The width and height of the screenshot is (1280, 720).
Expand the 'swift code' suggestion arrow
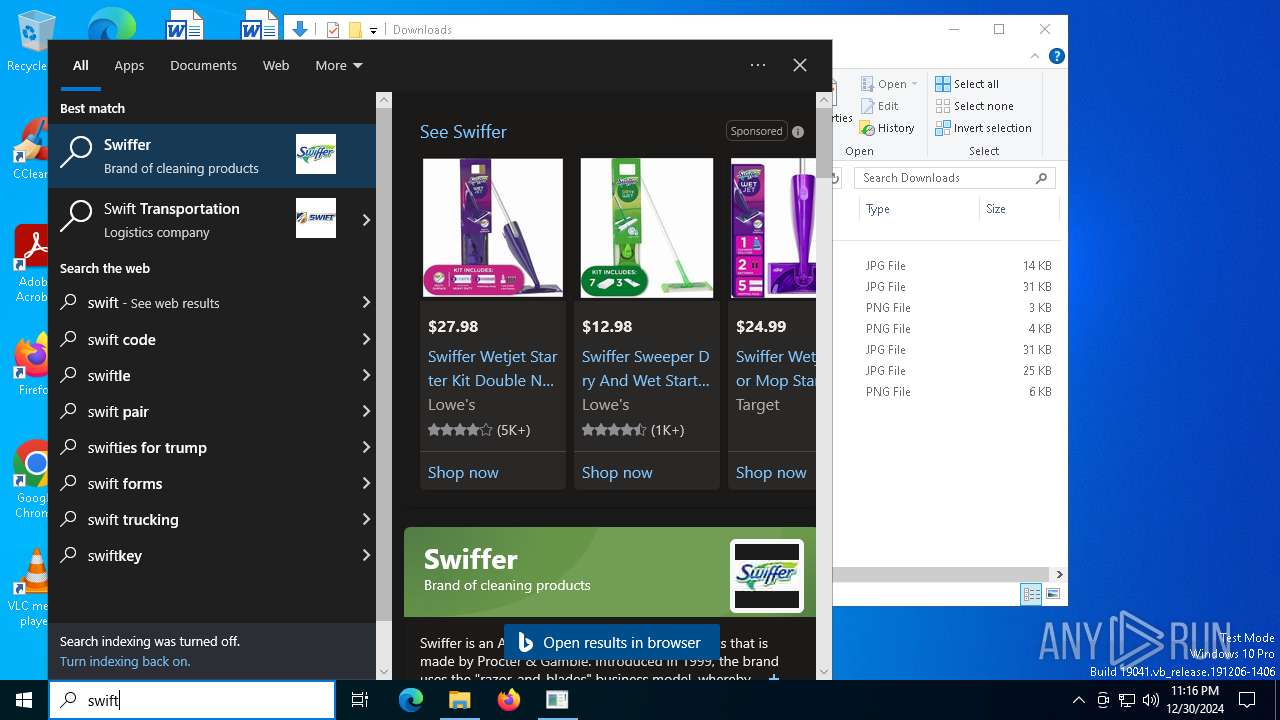[366, 340]
